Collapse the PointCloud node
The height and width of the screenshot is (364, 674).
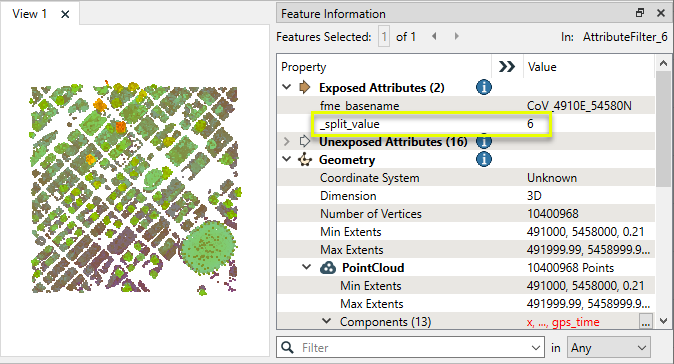click(x=306, y=267)
